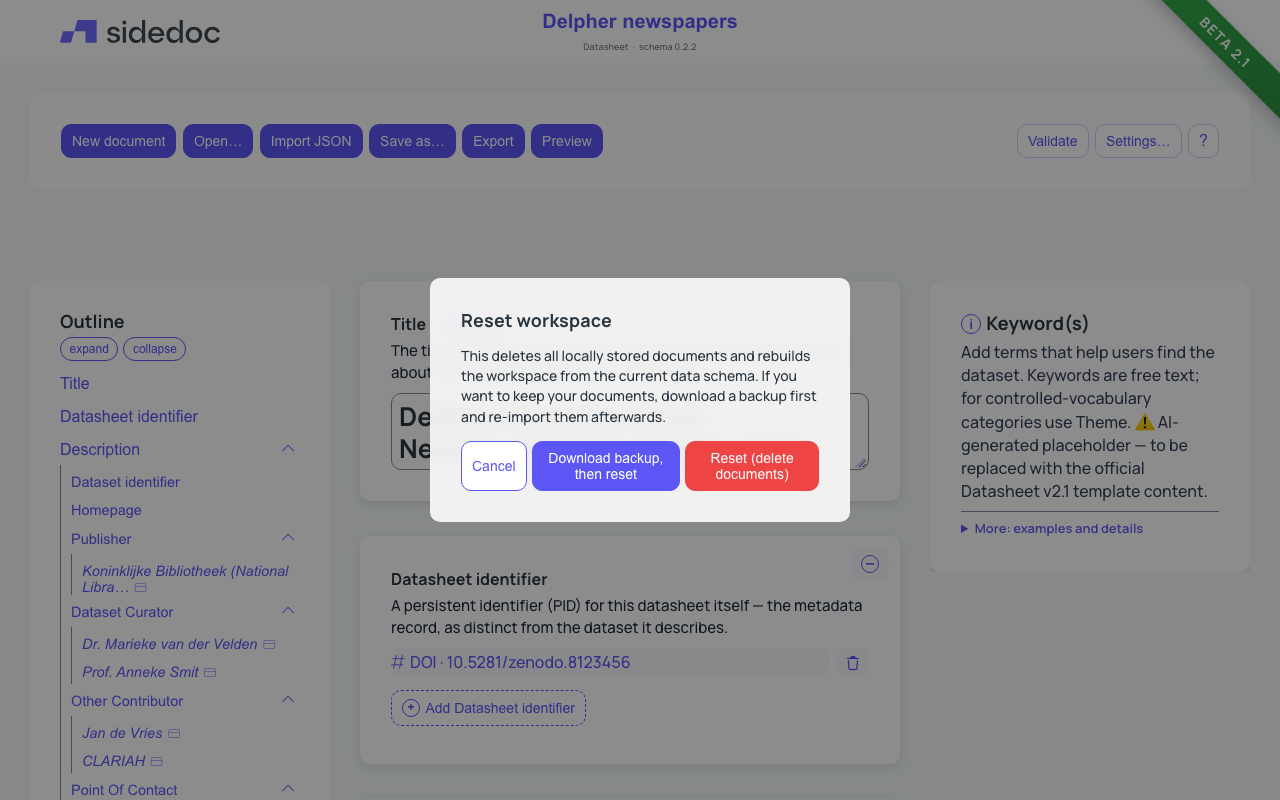Collapse the Description section in outline
This screenshot has width=1280, height=800.
click(x=288, y=449)
